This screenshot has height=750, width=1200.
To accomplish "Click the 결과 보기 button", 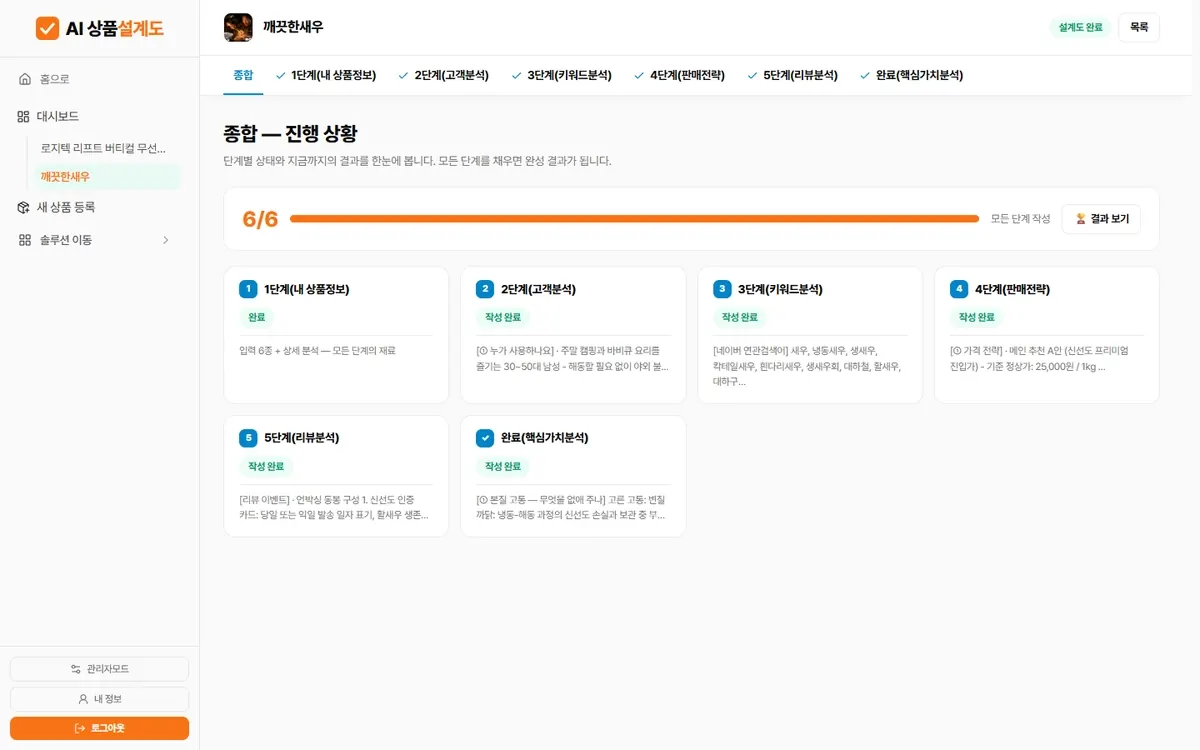I will (1101, 218).
